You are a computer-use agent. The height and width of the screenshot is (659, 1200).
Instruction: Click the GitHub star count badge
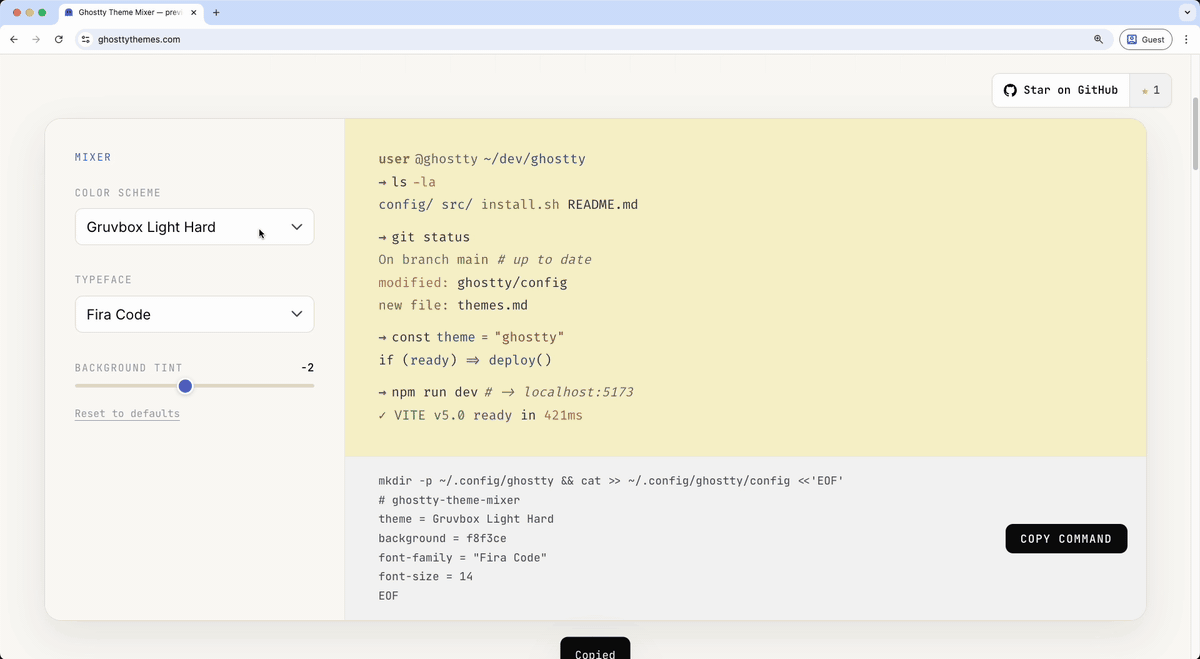1150,90
